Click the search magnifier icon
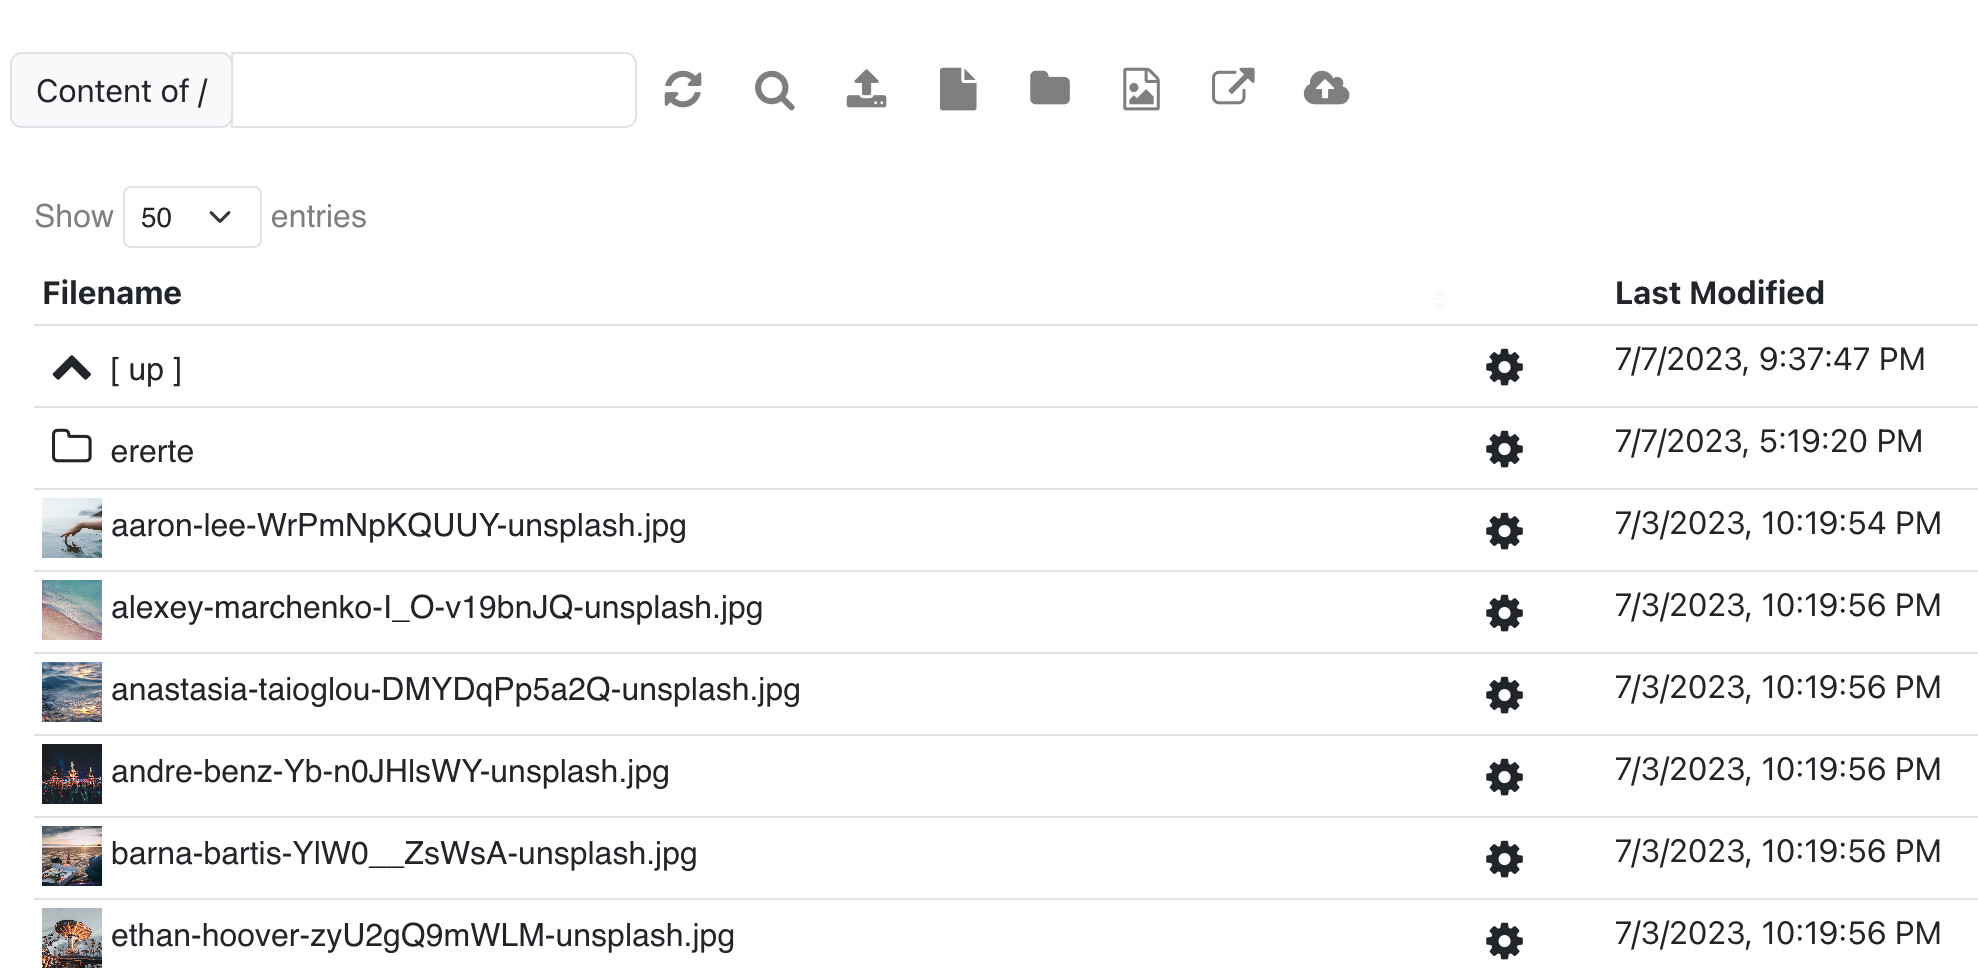Viewport: 1978px width, 974px height. coord(774,89)
